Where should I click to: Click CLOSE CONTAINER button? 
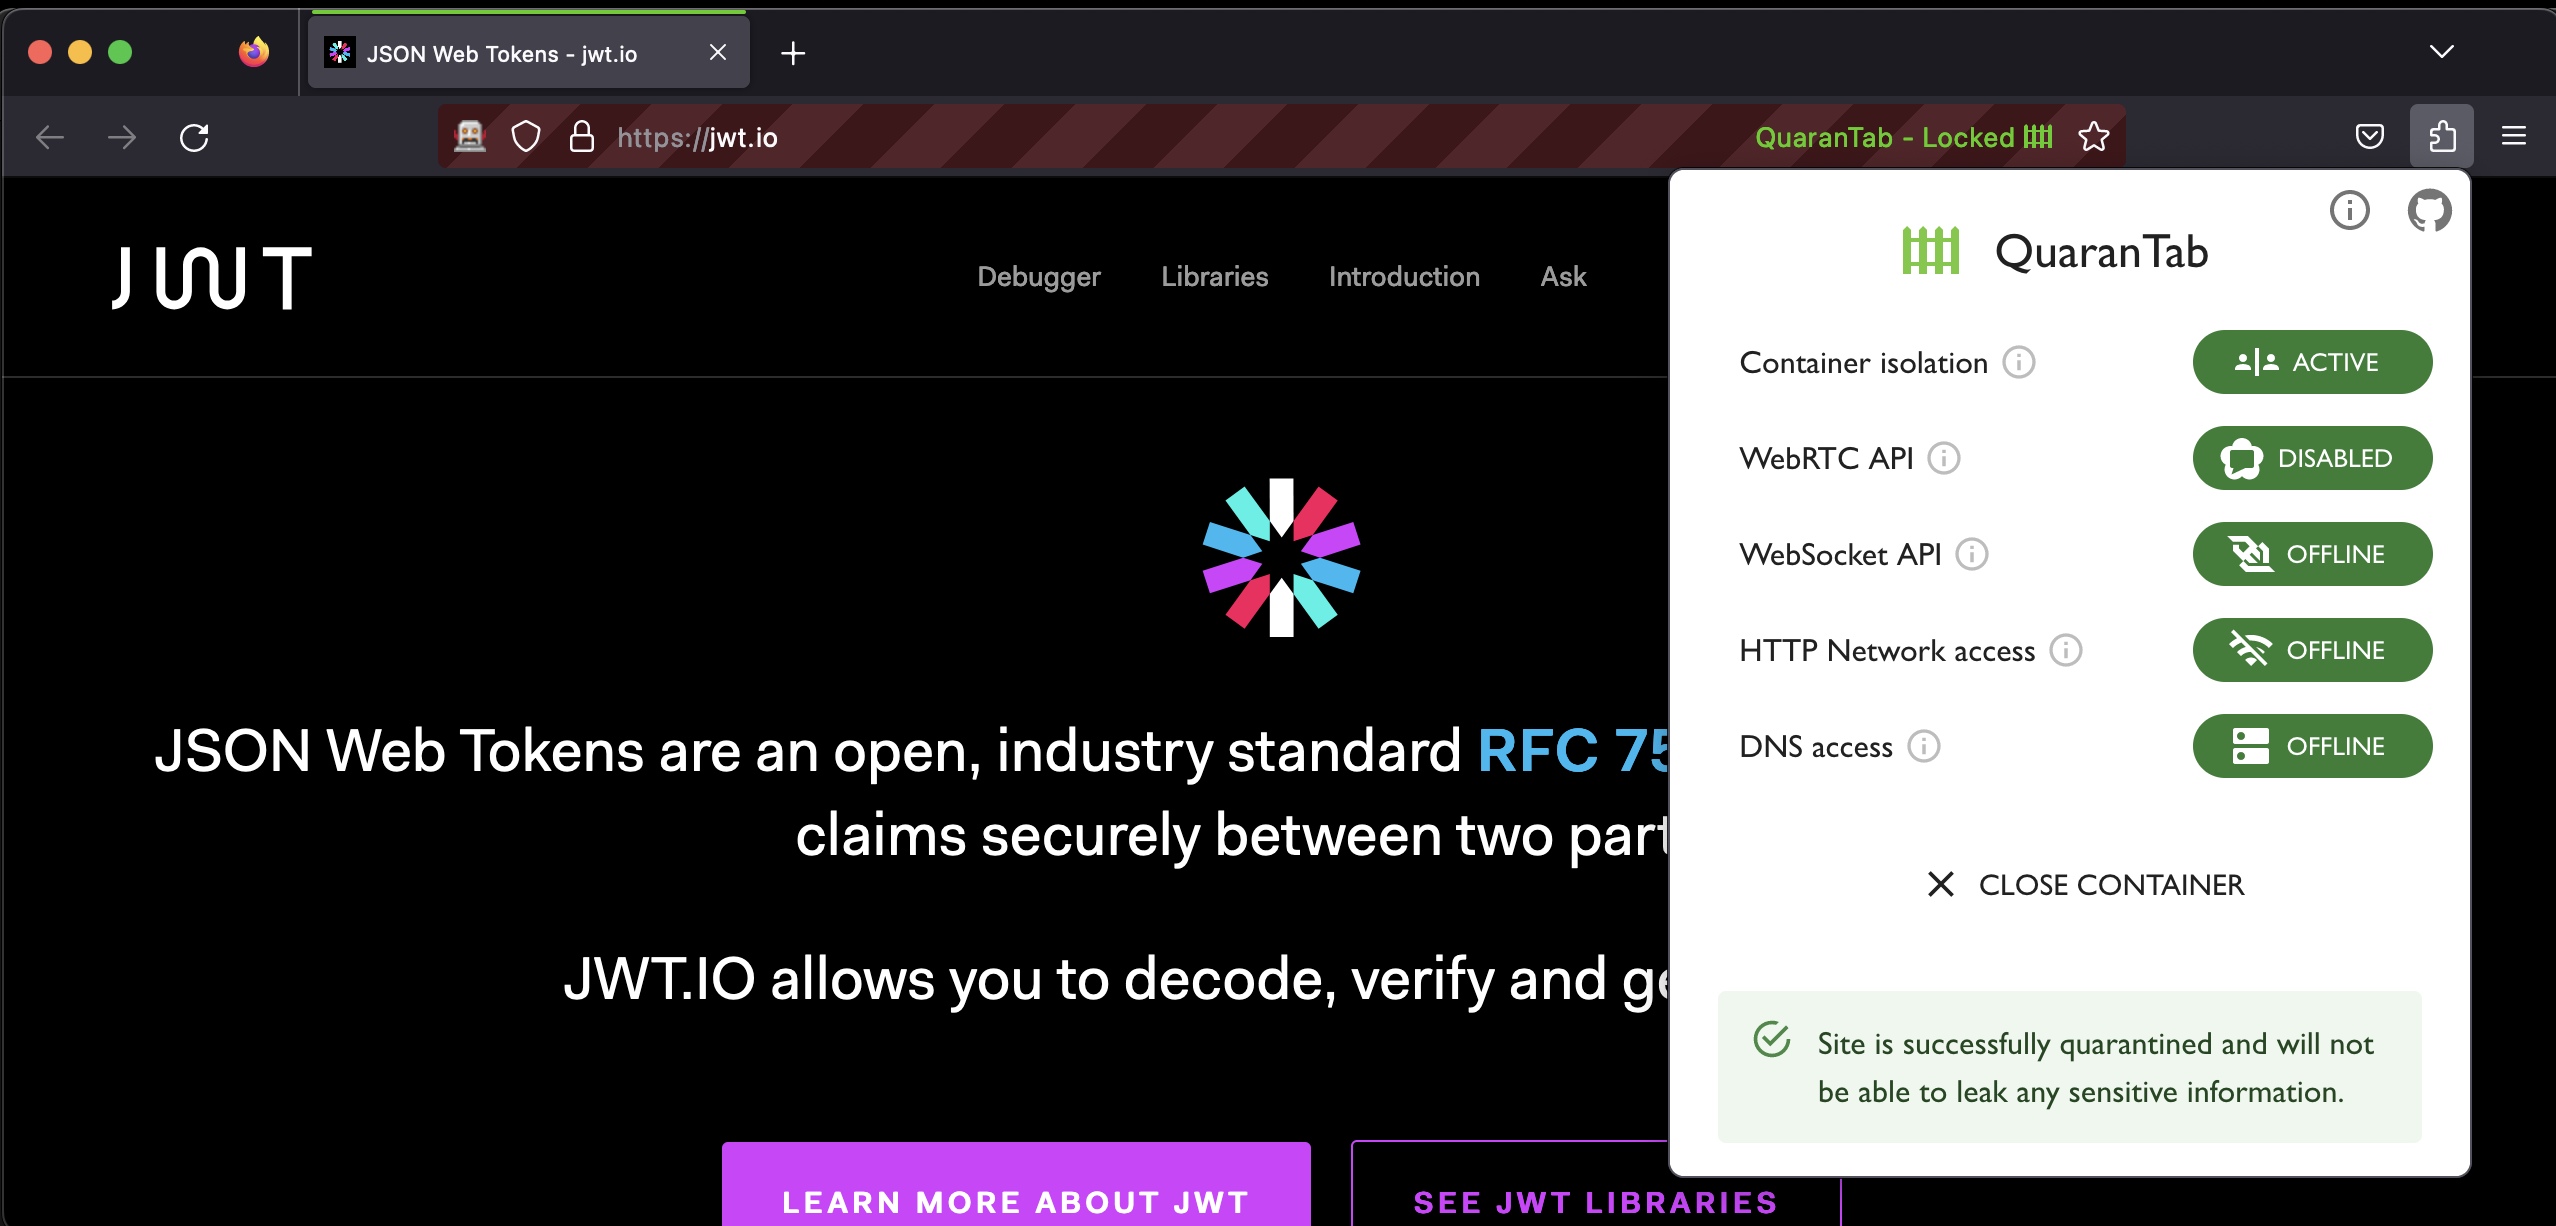(2085, 885)
